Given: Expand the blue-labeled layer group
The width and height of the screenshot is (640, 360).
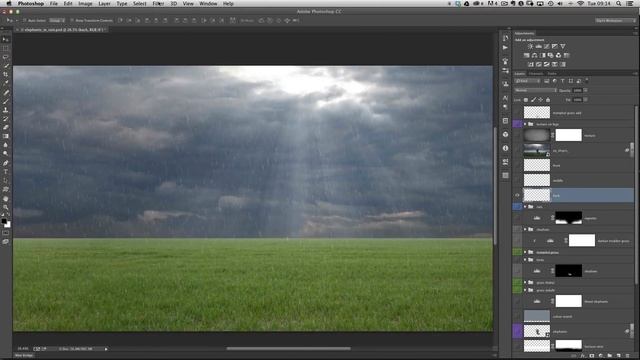Looking at the screenshot, I should pos(525,207).
